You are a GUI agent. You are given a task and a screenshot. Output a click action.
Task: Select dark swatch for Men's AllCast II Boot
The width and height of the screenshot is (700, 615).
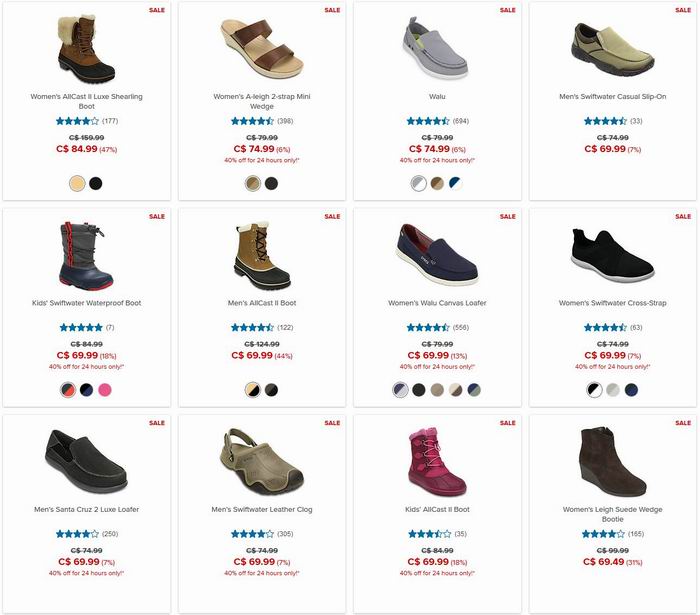(x=271, y=390)
